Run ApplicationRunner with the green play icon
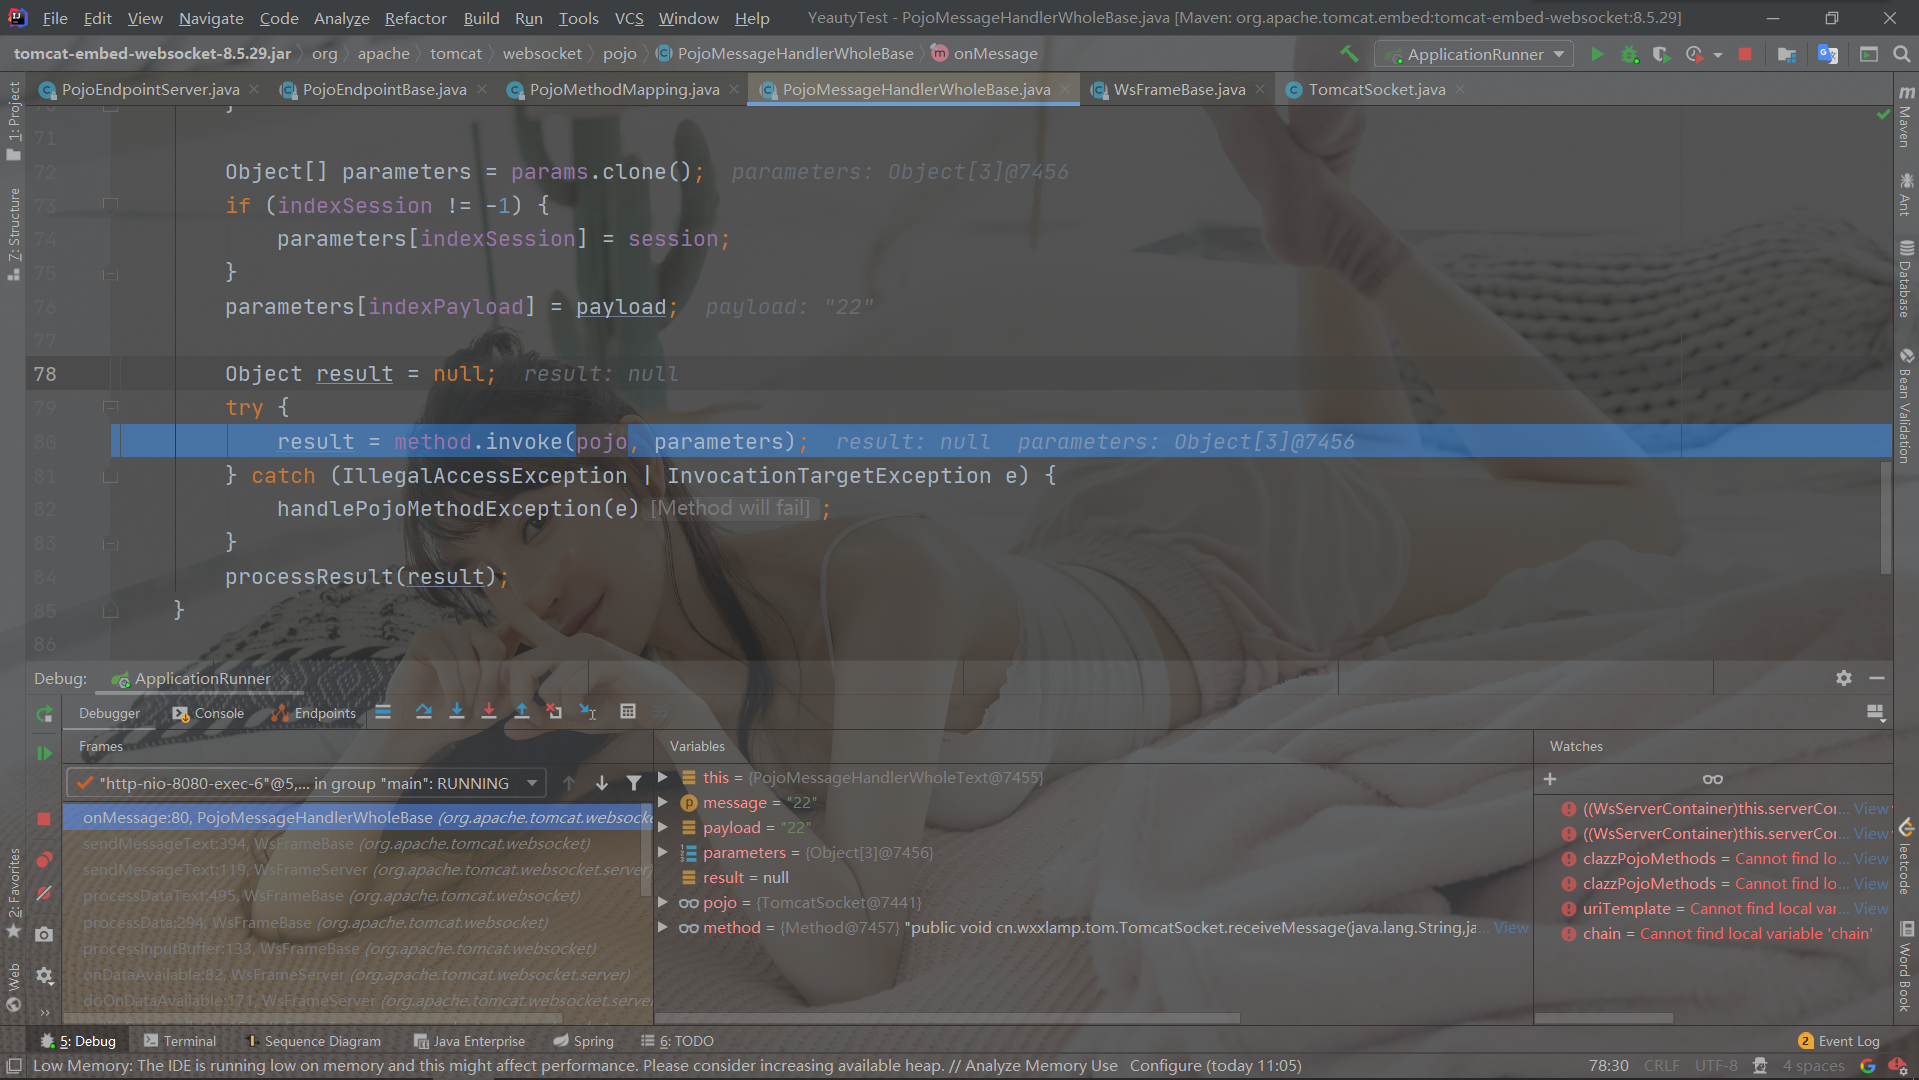Viewport: 1919px width, 1080px height. point(1597,54)
